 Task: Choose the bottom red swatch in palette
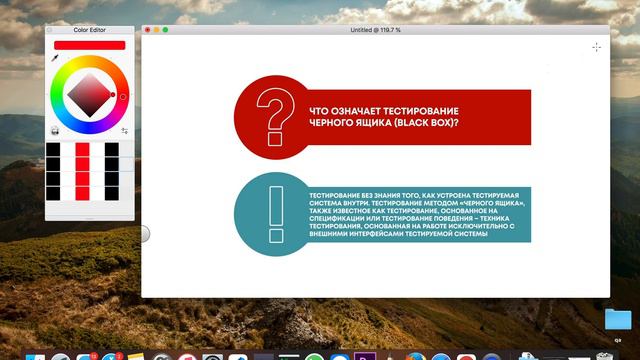pos(82,193)
